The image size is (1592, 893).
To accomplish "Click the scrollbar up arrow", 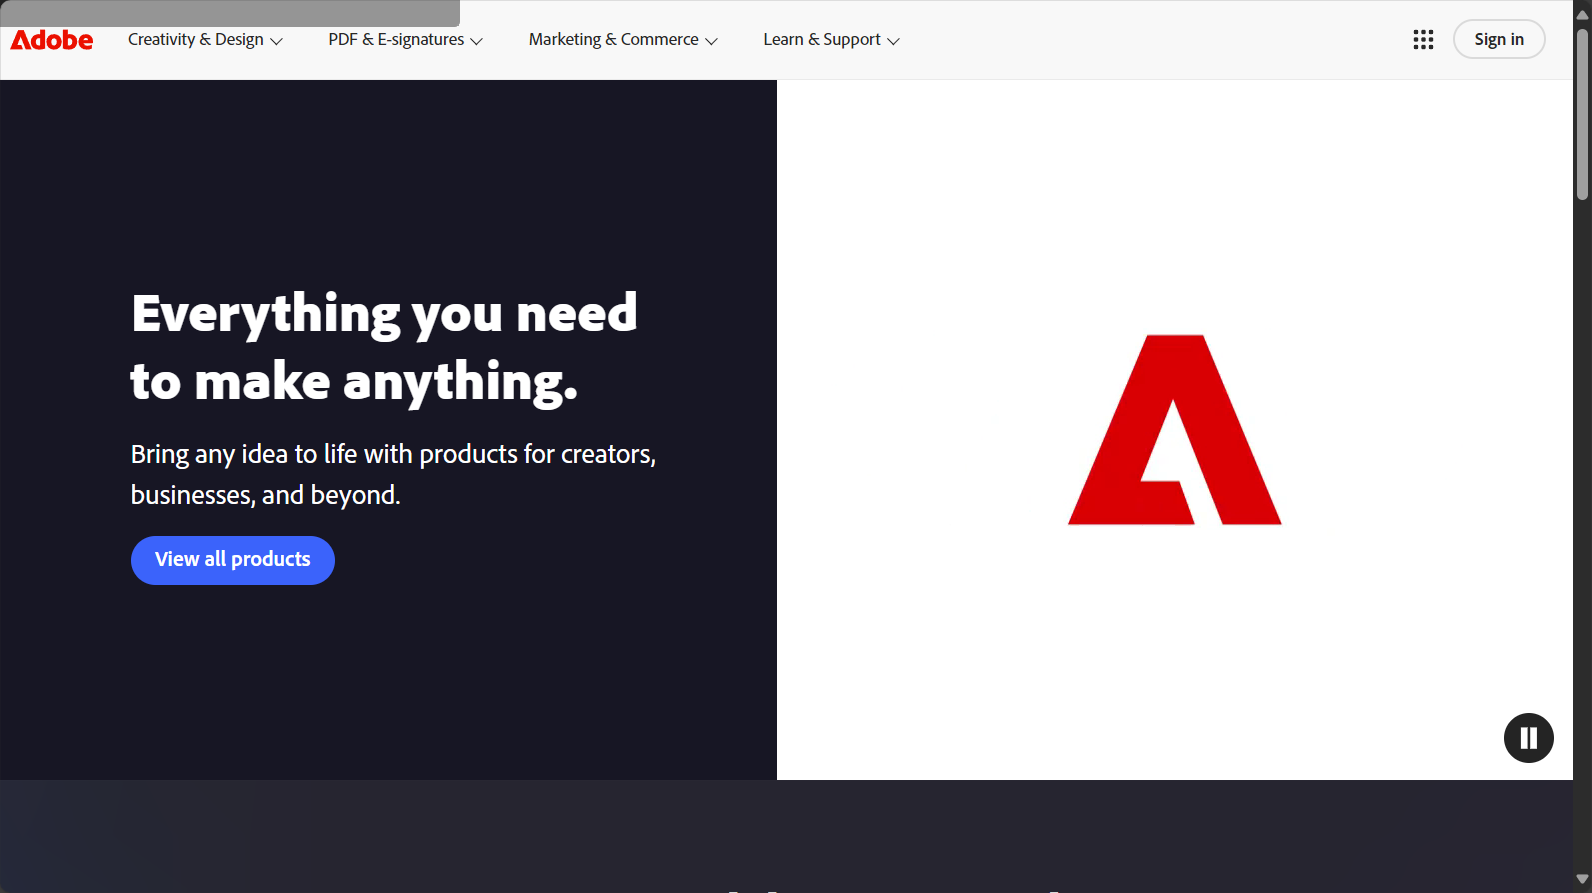I will (x=1582, y=14).
